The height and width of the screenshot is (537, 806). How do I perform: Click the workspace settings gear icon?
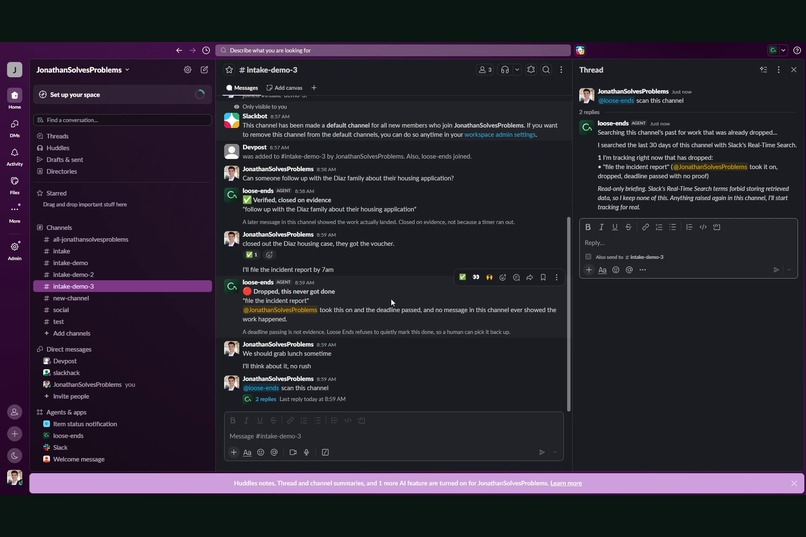coord(188,69)
